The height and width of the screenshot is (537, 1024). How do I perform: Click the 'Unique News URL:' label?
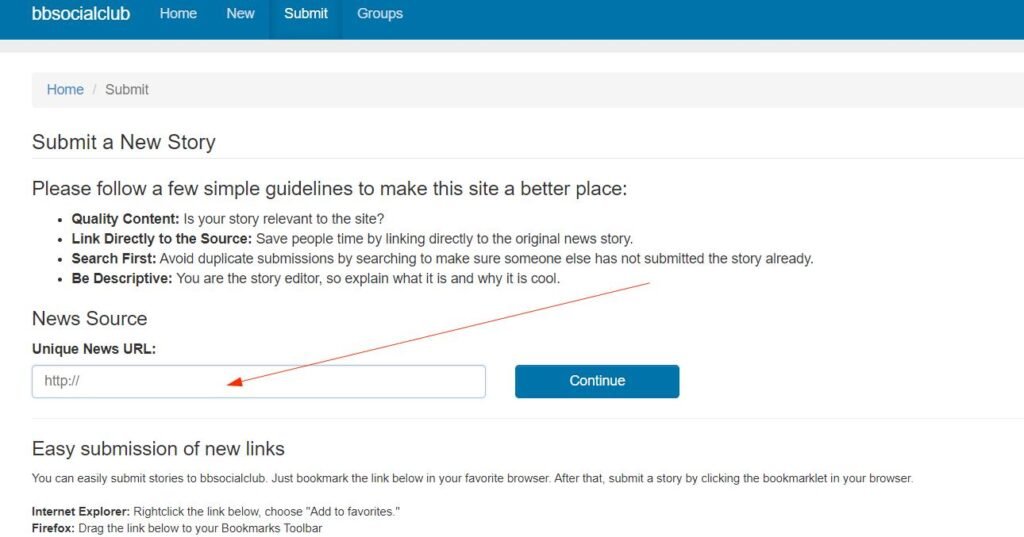94,349
